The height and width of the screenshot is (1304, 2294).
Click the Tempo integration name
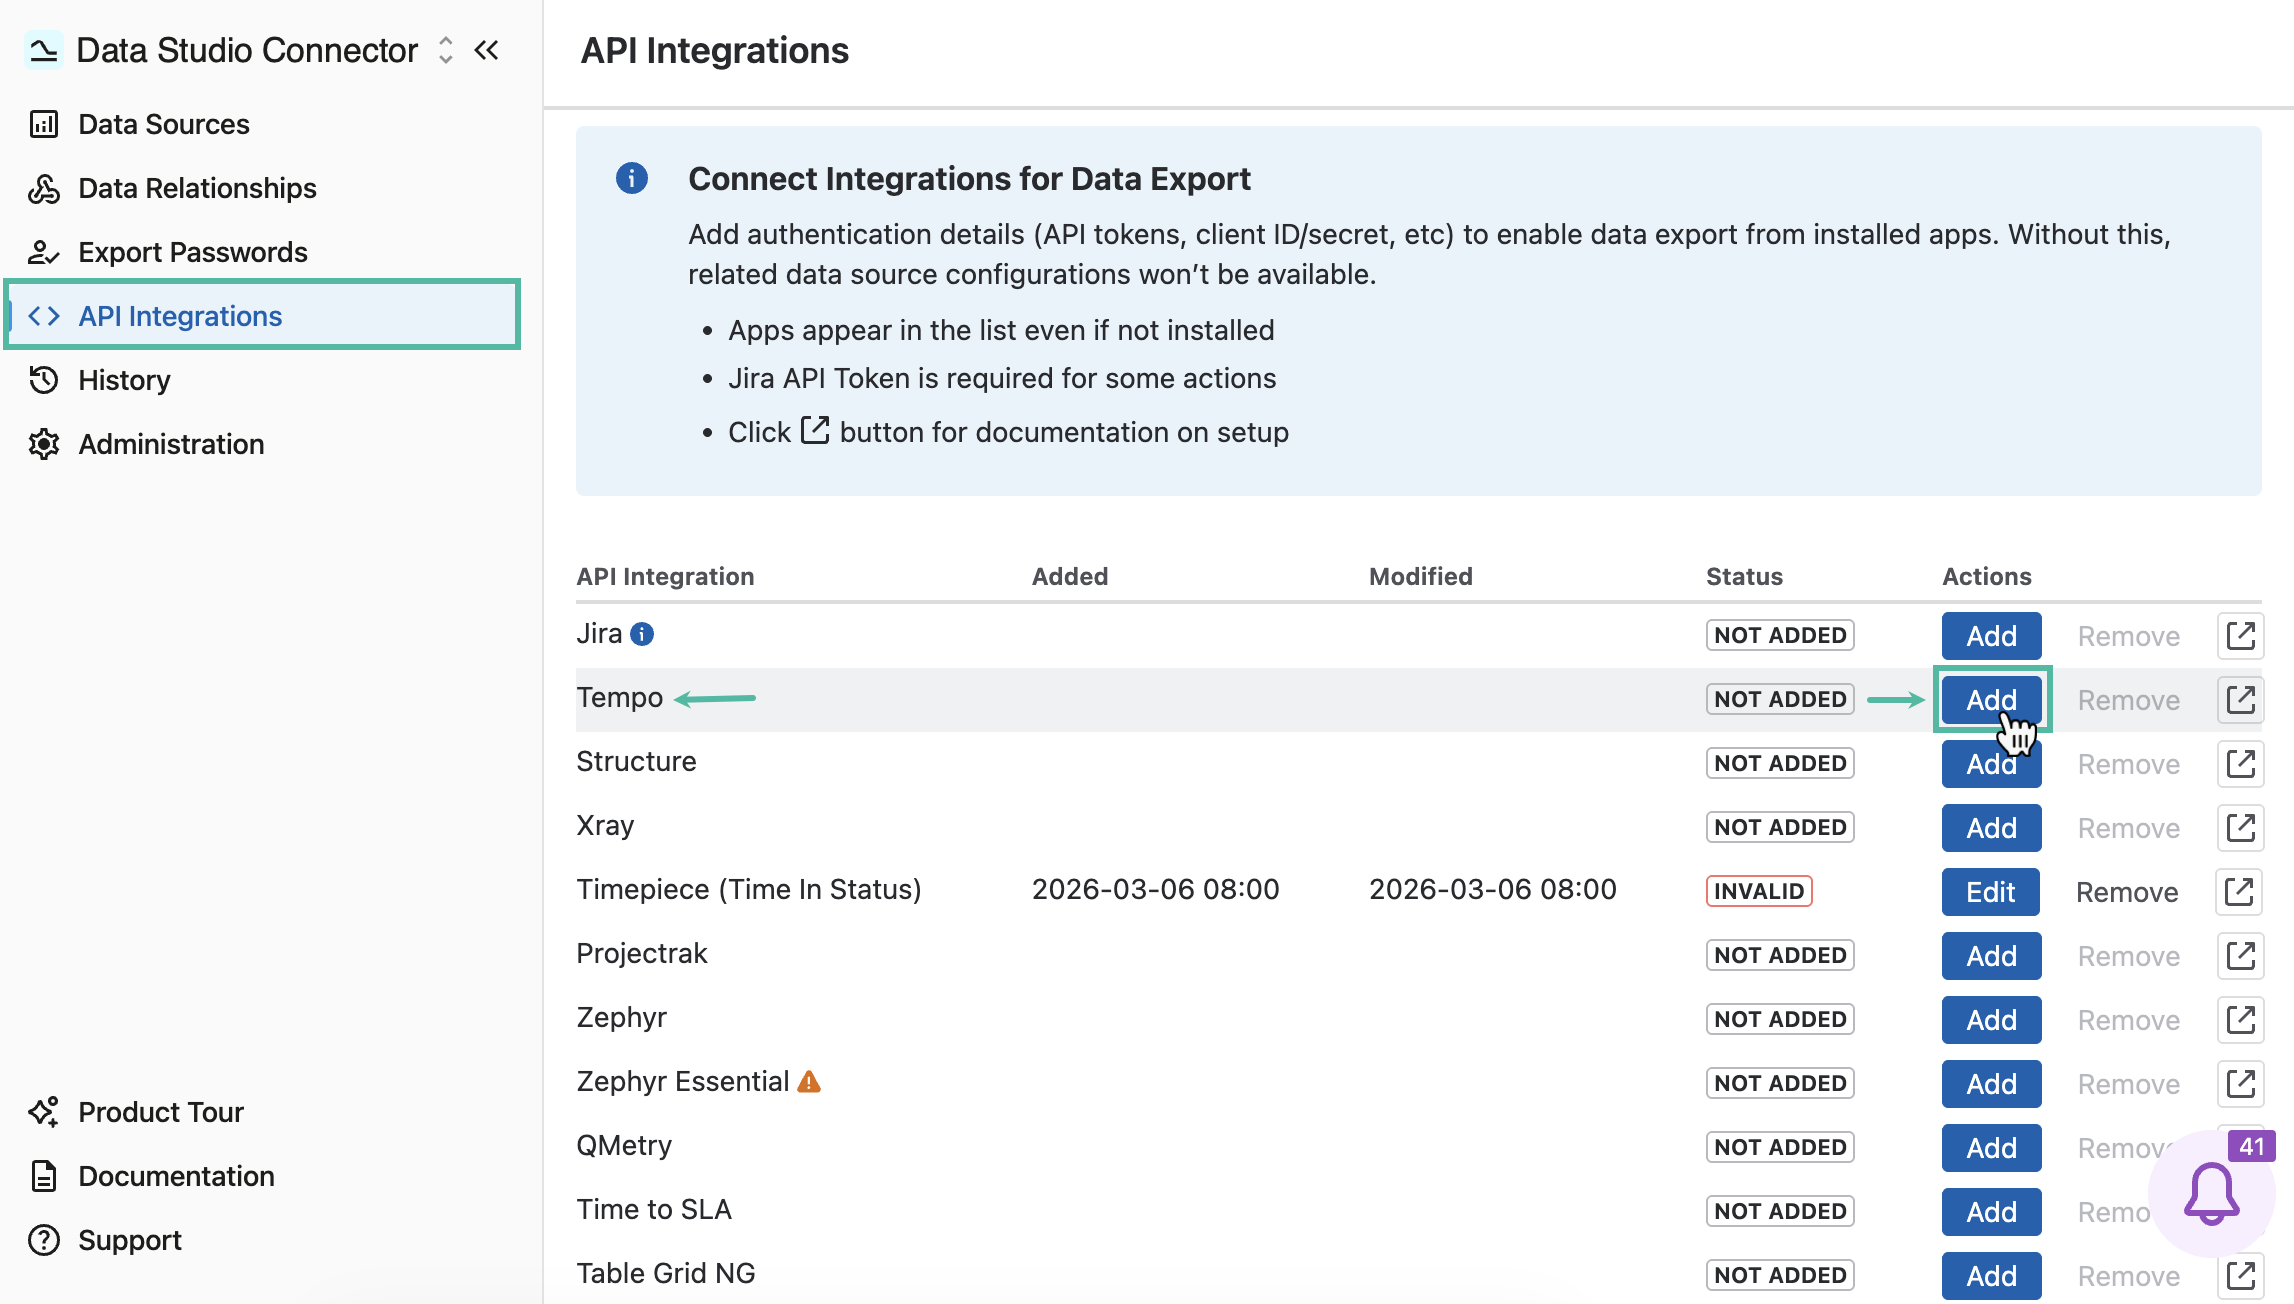coord(620,698)
